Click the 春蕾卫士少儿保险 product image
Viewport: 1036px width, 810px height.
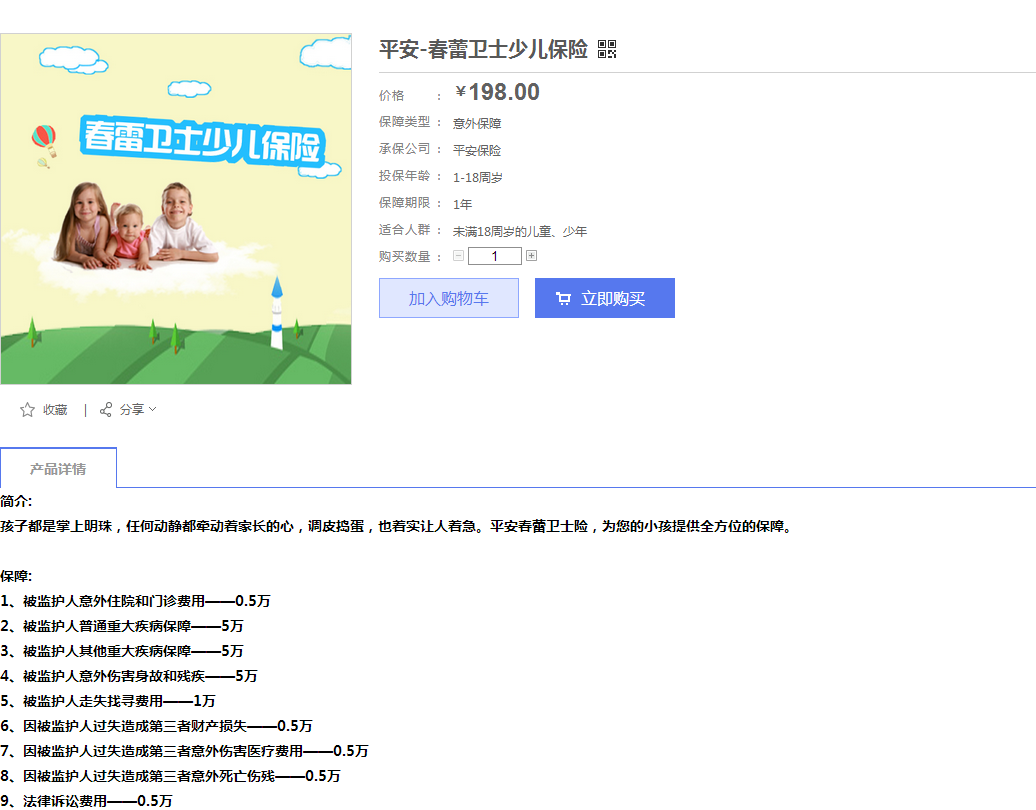[177, 208]
